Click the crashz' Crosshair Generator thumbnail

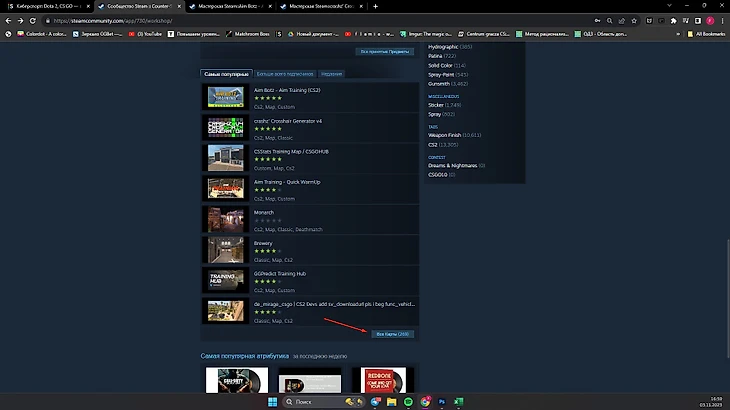(225, 127)
